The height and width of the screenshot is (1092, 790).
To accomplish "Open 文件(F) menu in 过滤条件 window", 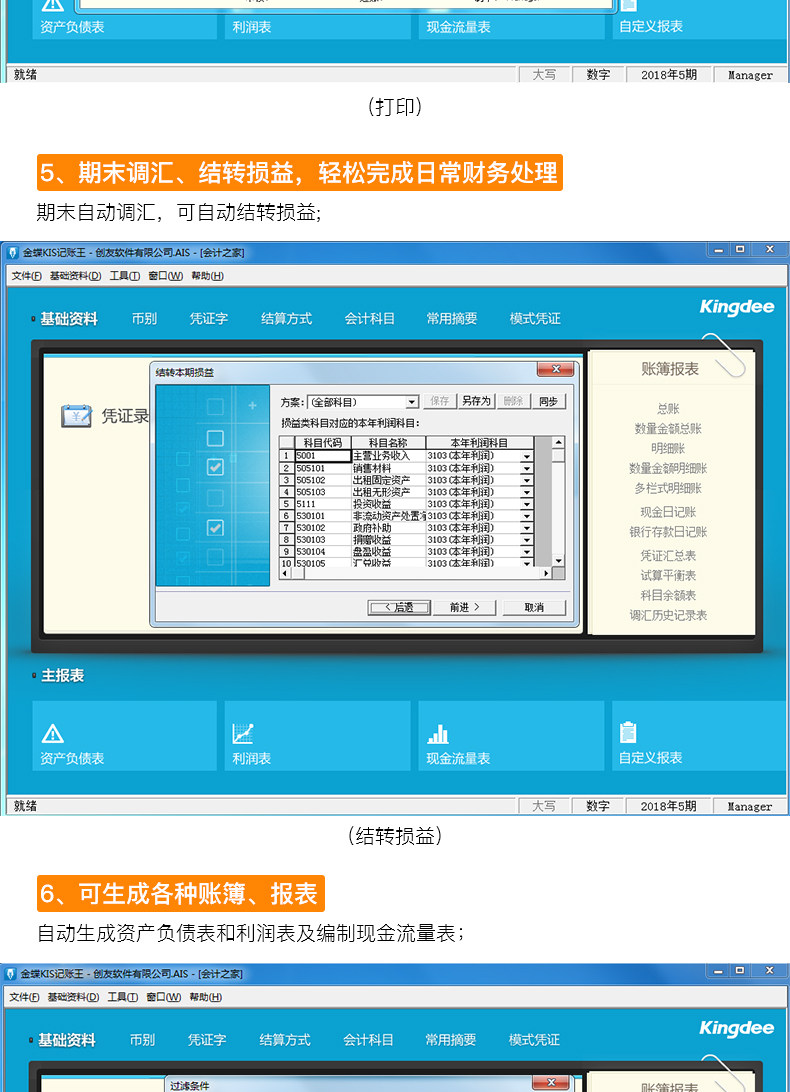I will click(x=24, y=997).
